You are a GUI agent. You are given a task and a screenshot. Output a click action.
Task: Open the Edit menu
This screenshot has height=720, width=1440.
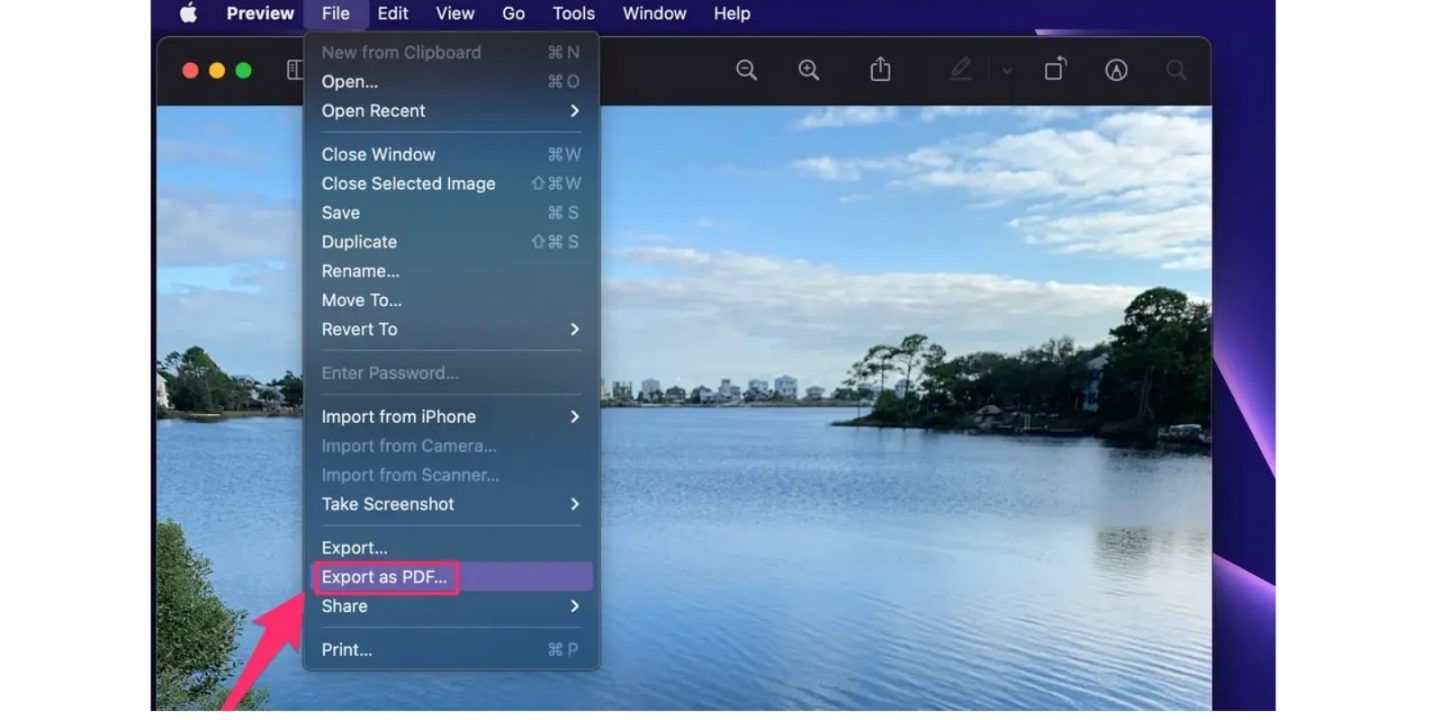393,14
